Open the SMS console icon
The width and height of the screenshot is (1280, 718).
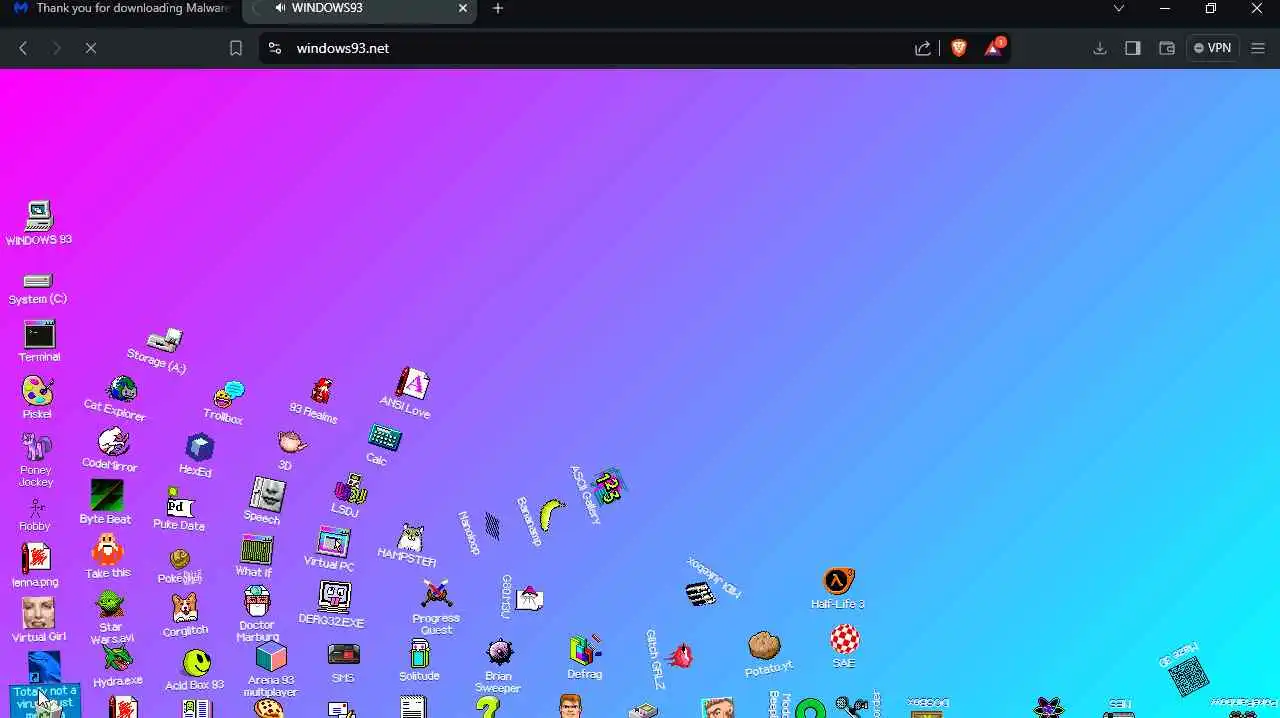coord(344,654)
